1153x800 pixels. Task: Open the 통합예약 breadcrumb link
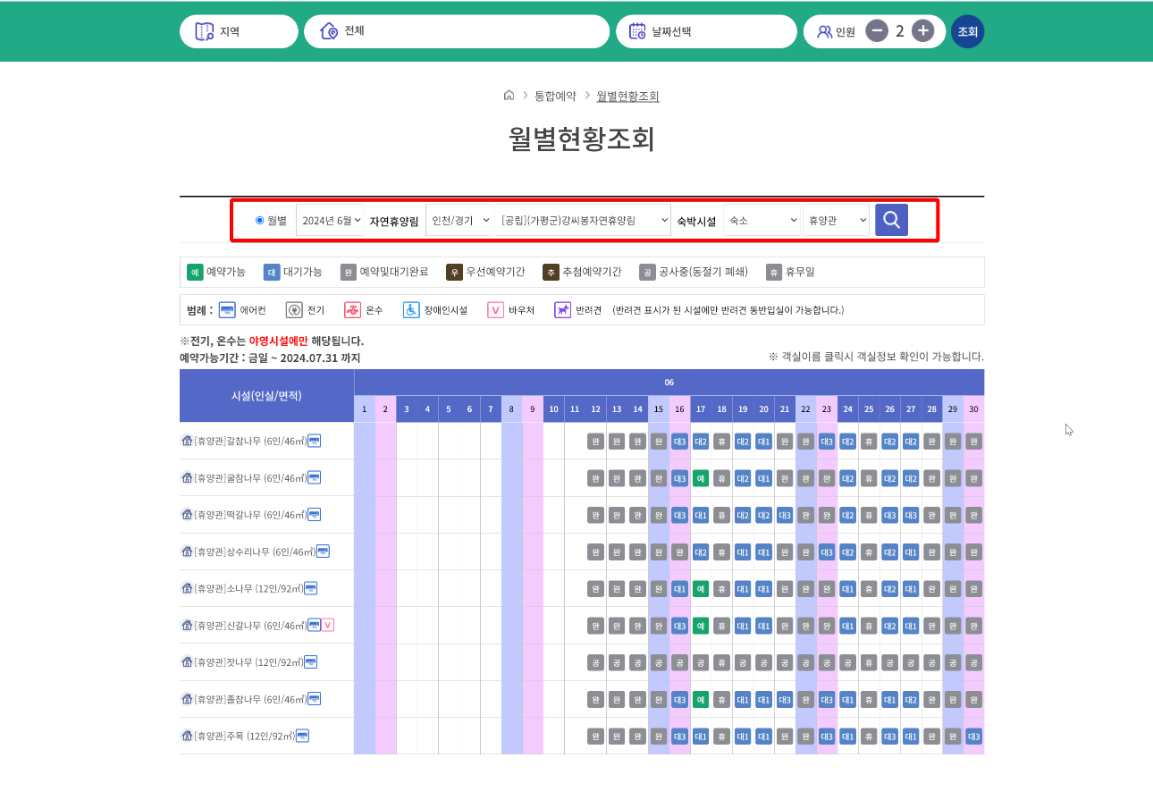[x=556, y=95]
